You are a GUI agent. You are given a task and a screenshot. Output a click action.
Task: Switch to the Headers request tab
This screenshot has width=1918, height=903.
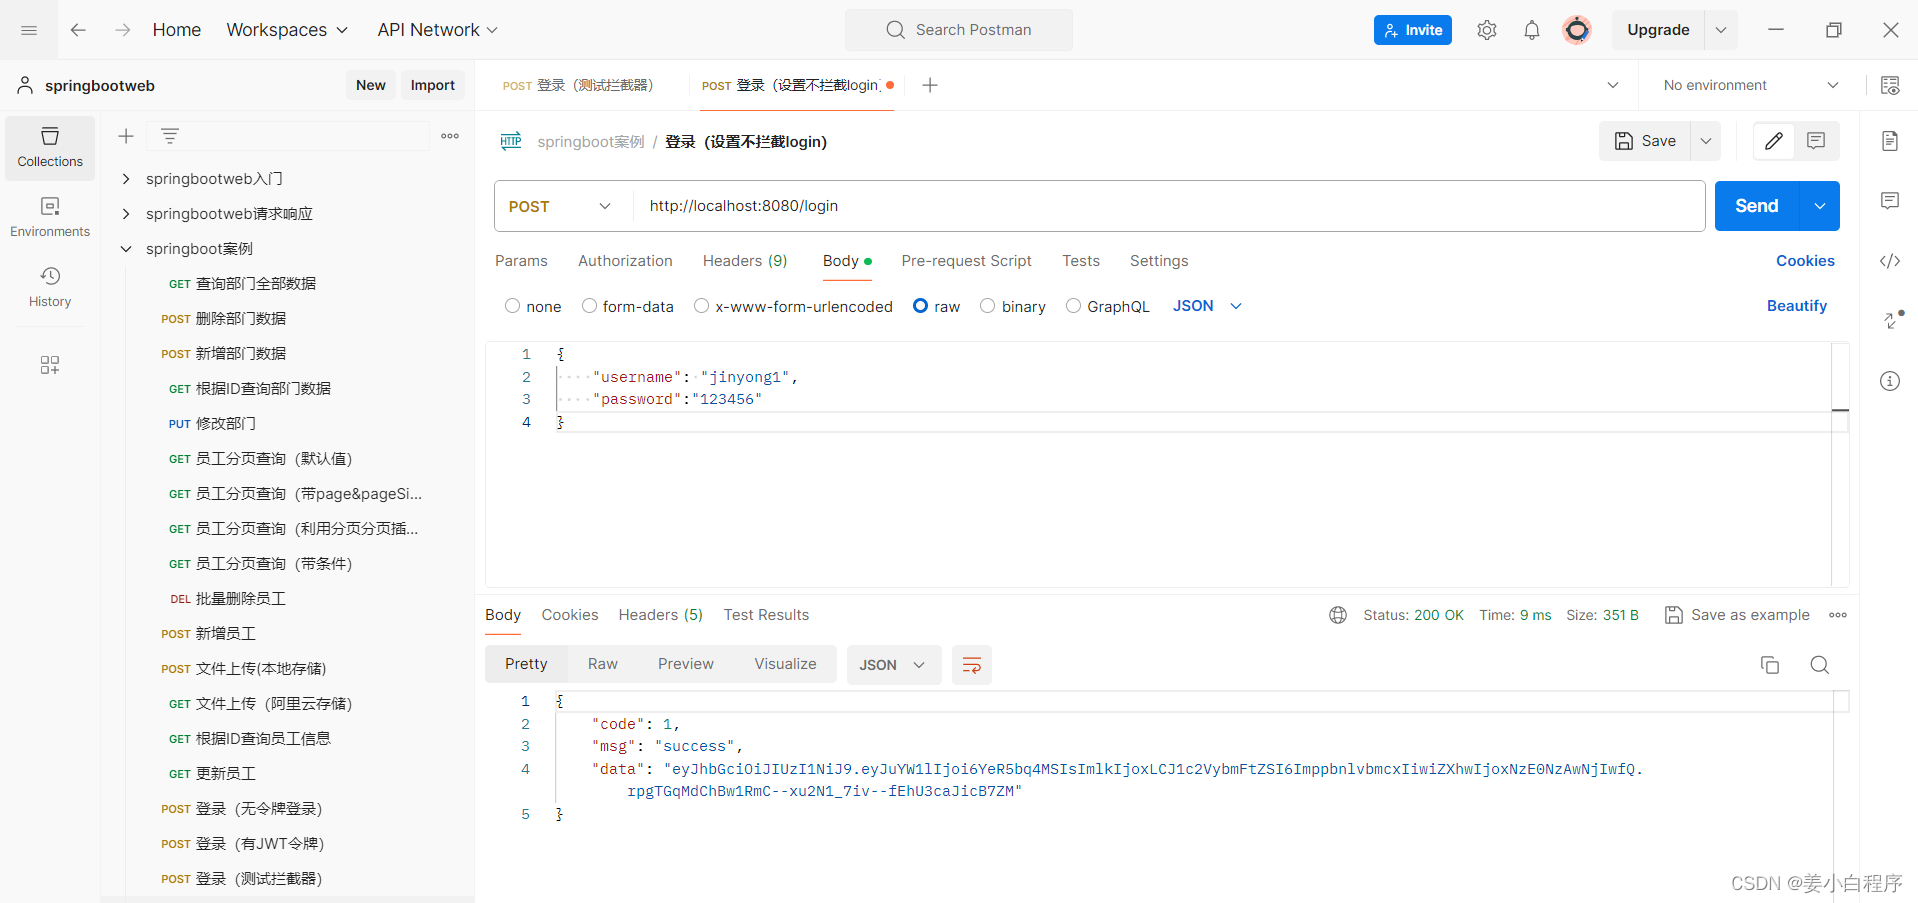744,261
